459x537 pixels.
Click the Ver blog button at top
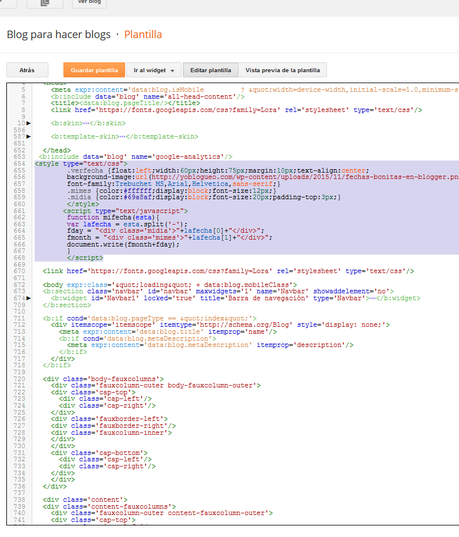89,3
